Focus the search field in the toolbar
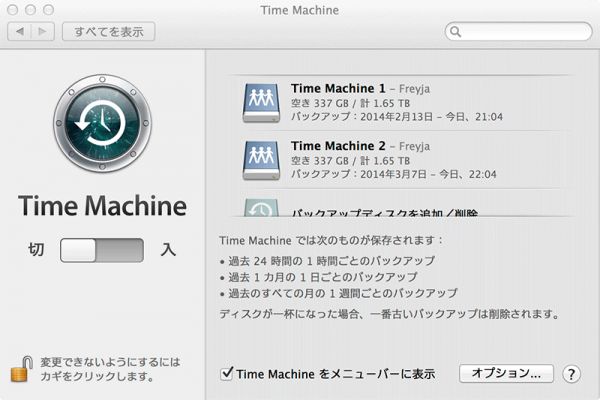The height and width of the screenshot is (400, 600). point(525,31)
